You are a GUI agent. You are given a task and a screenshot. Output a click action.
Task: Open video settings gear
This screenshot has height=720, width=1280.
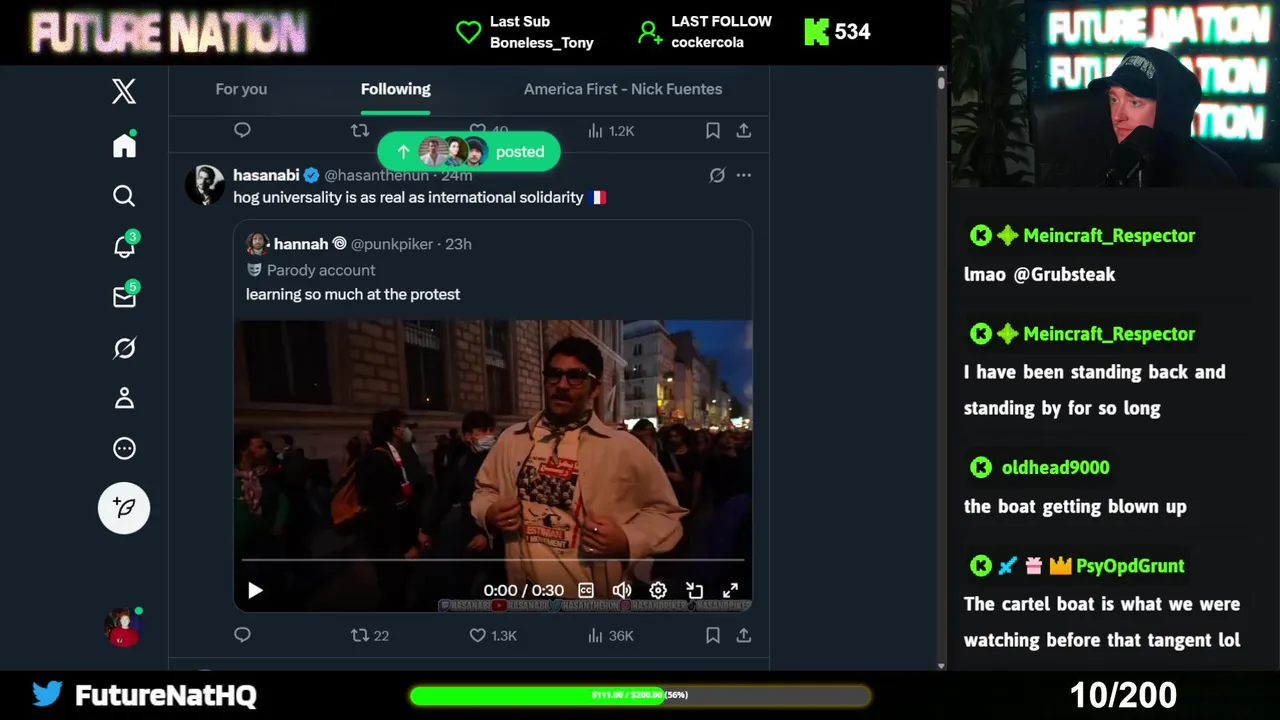pyautogui.click(x=658, y=591)
